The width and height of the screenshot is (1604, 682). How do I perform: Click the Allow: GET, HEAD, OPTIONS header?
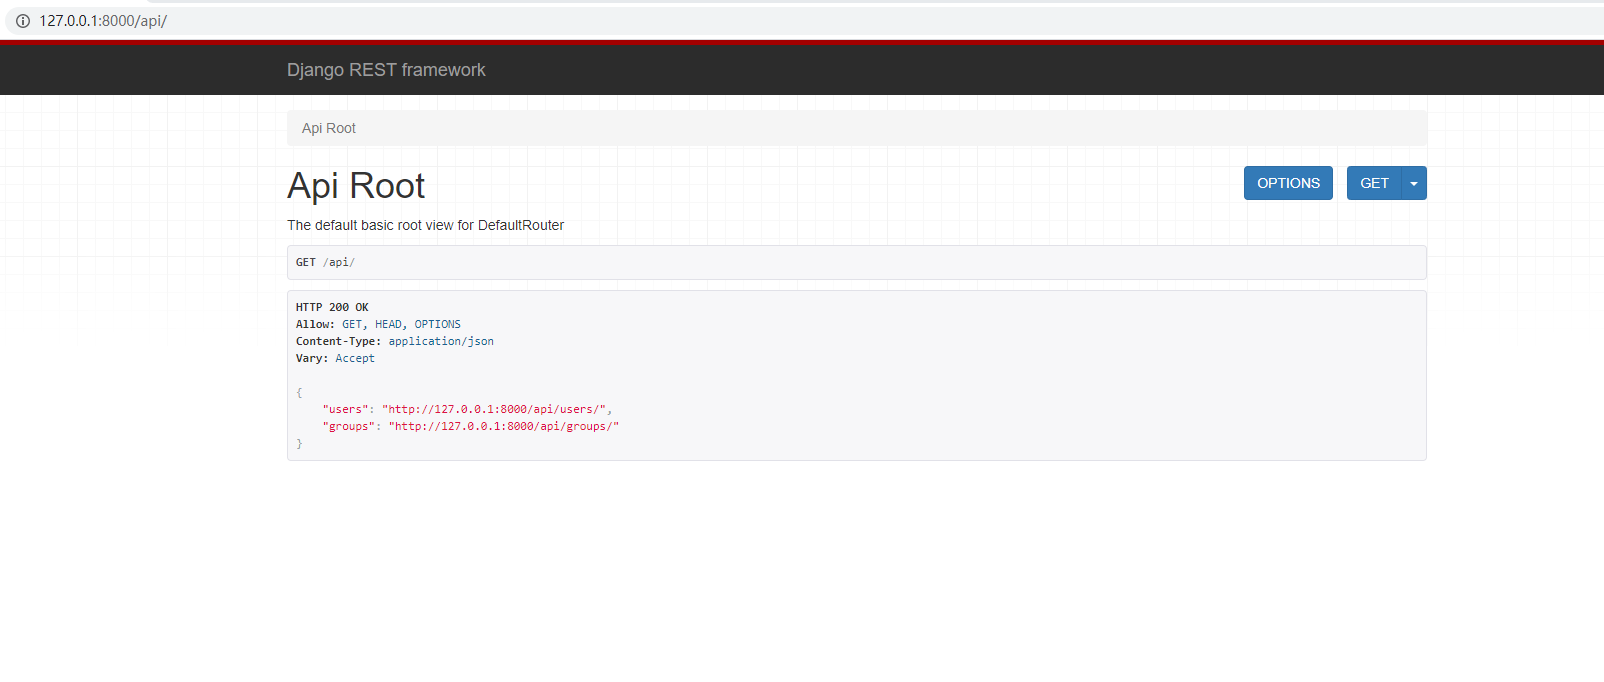[x=378, y=324]
